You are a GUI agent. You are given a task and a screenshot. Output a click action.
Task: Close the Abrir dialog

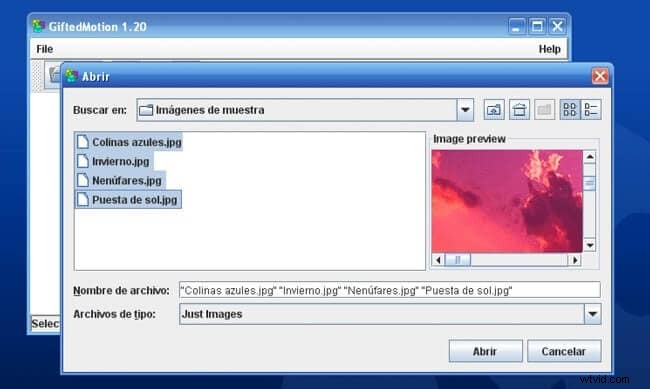(600, 76)
